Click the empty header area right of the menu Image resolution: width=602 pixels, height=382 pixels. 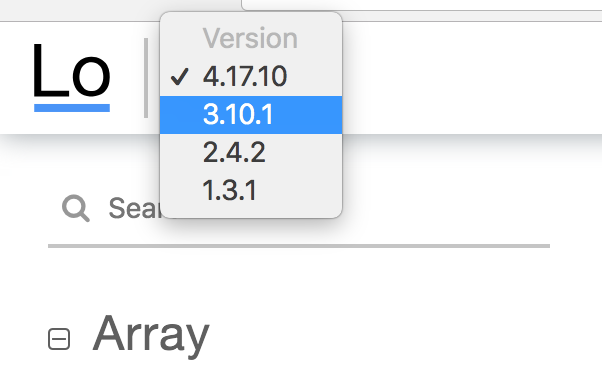tap(471, 78)
